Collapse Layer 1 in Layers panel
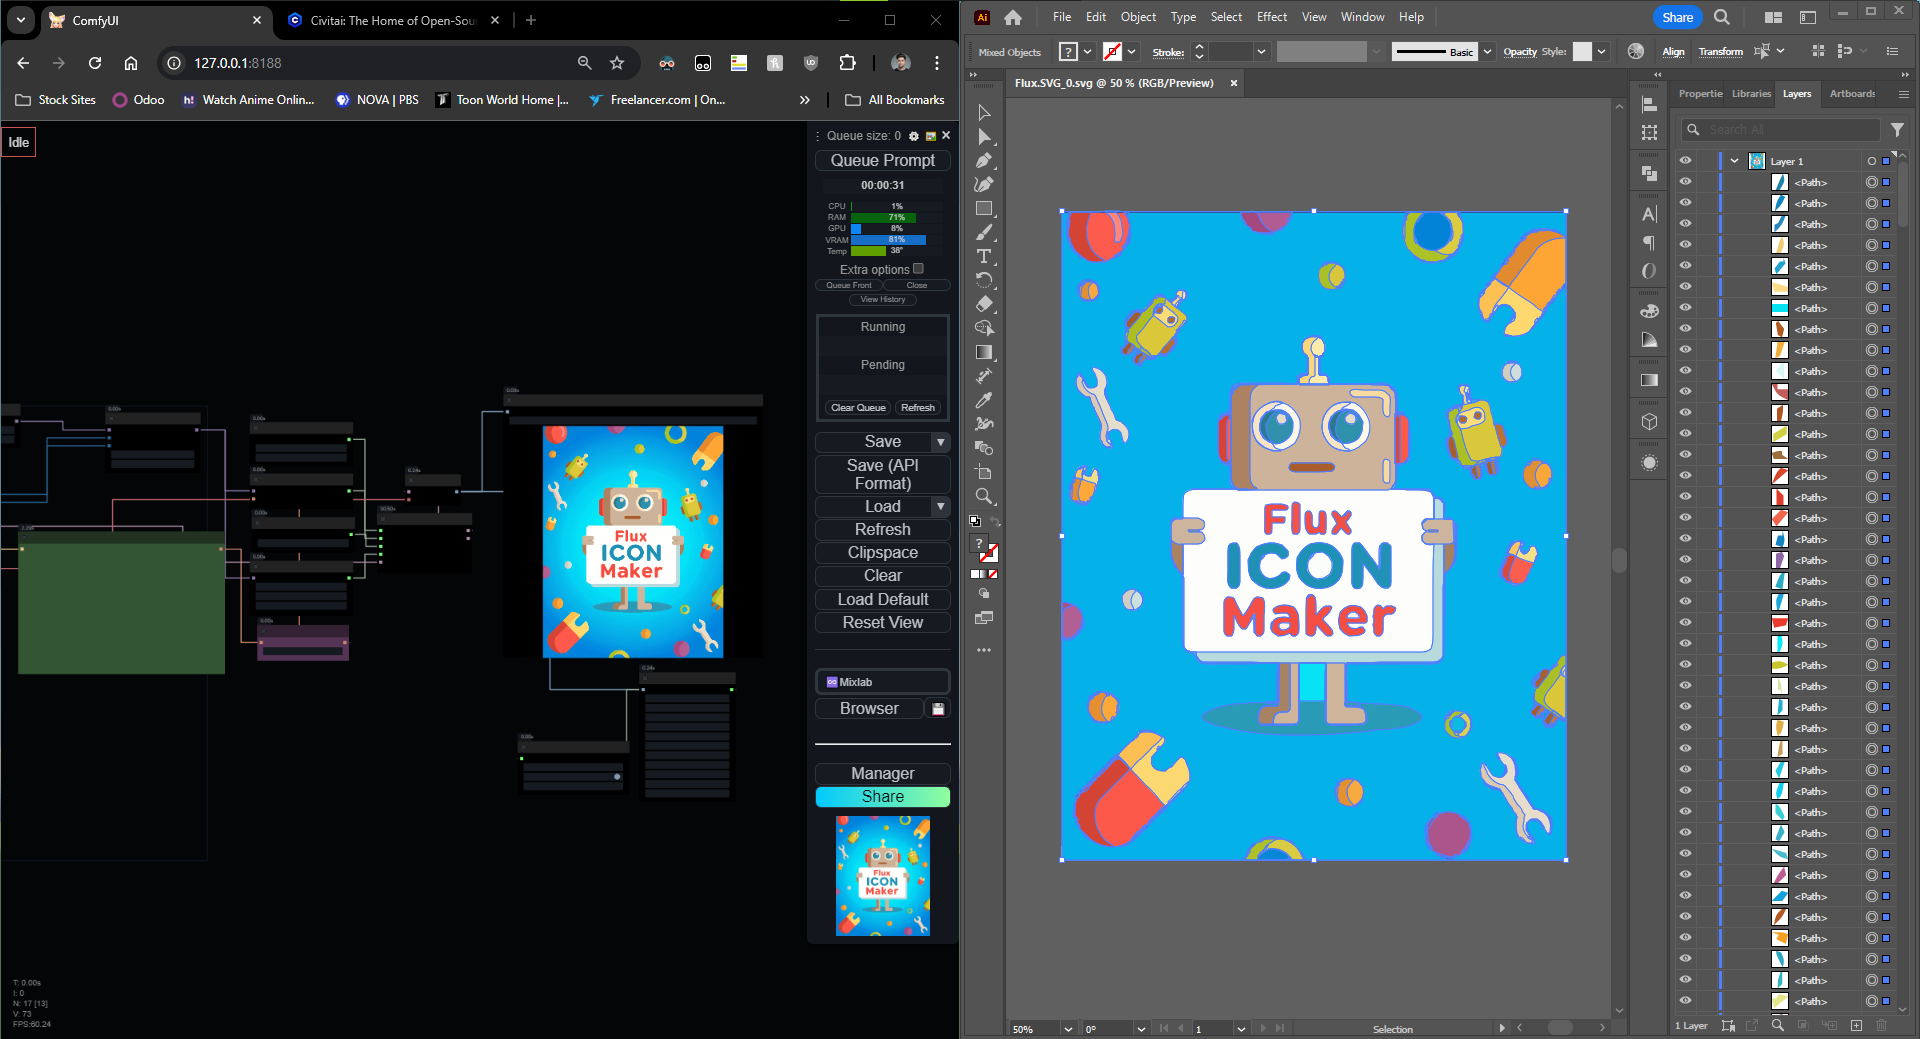The image size is (1920, 1039). pyautogui.click(x=1735, y=161)
